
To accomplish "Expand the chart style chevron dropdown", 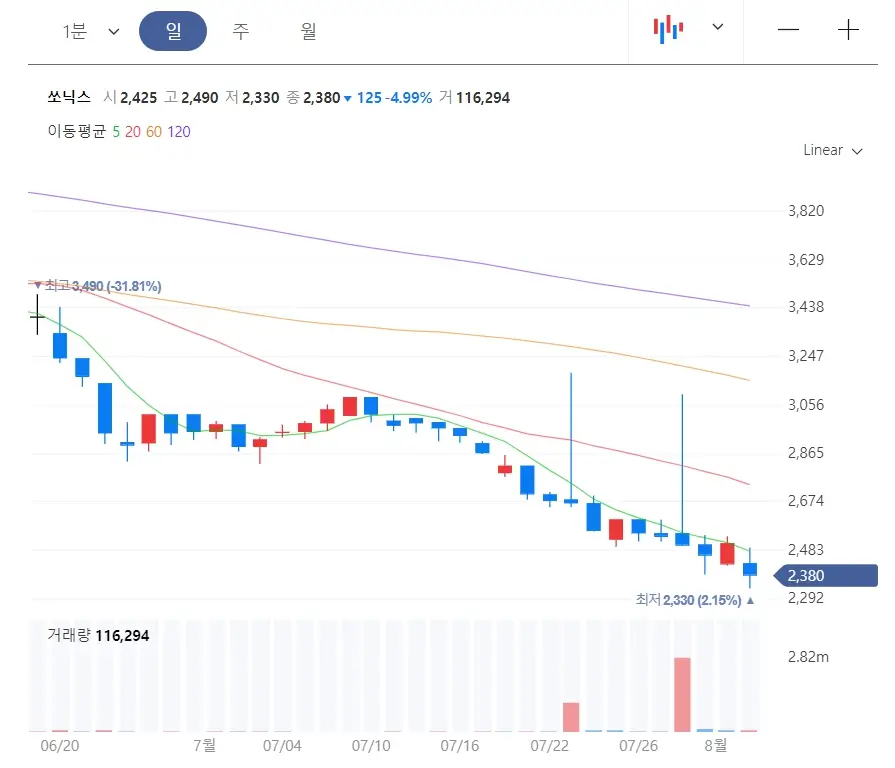I will coord(717,28).
